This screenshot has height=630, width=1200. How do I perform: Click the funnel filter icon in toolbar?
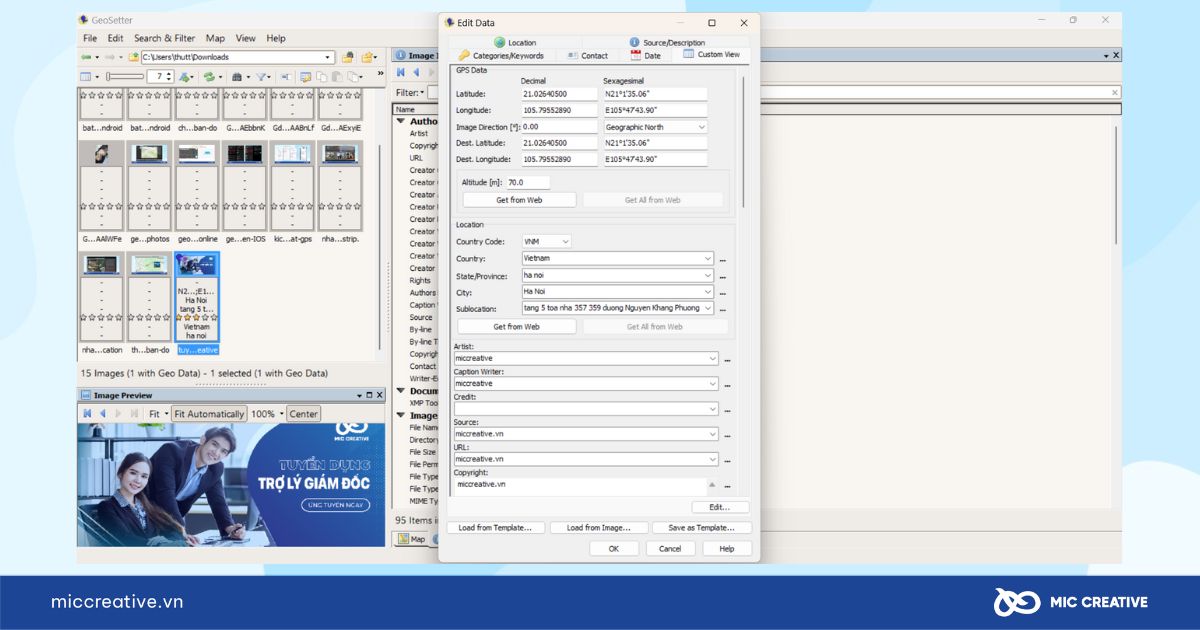point(260,76)
